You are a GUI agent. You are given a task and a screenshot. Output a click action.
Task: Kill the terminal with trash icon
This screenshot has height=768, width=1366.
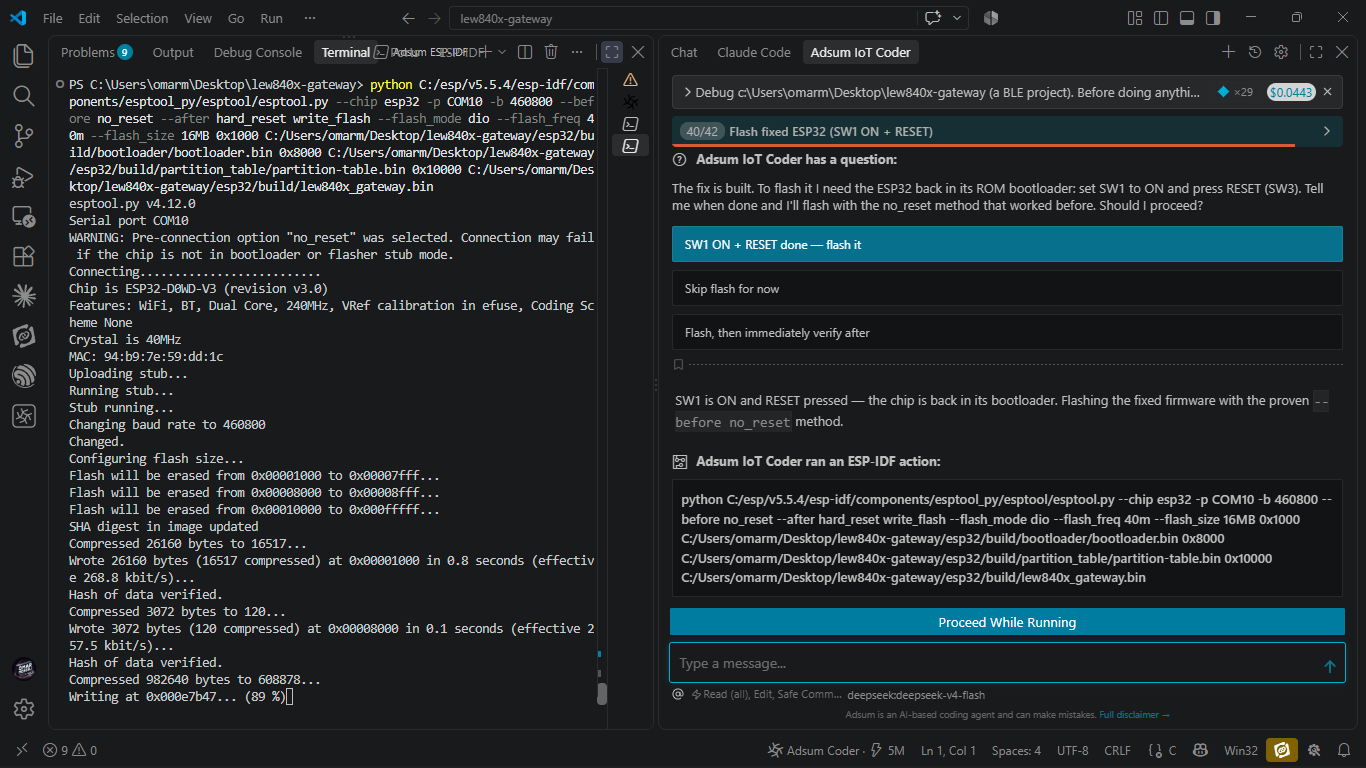(x=551, y=52)
